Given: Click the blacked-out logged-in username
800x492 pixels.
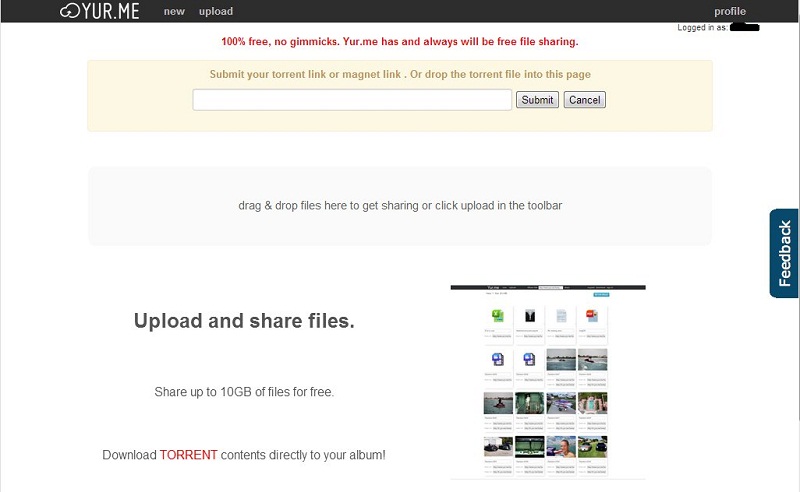Looking at the screenshot, I should 744,27.
